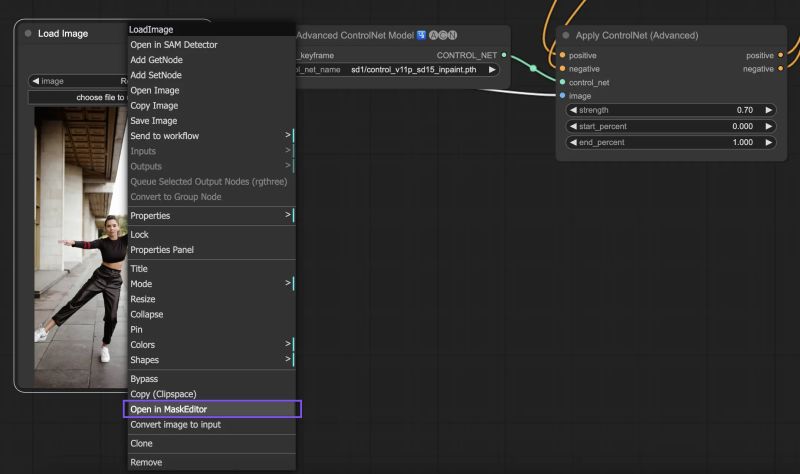Increase end_percent with right arrow
The width and height of the screenshot is (800, 474).
[x=768, y=142]
